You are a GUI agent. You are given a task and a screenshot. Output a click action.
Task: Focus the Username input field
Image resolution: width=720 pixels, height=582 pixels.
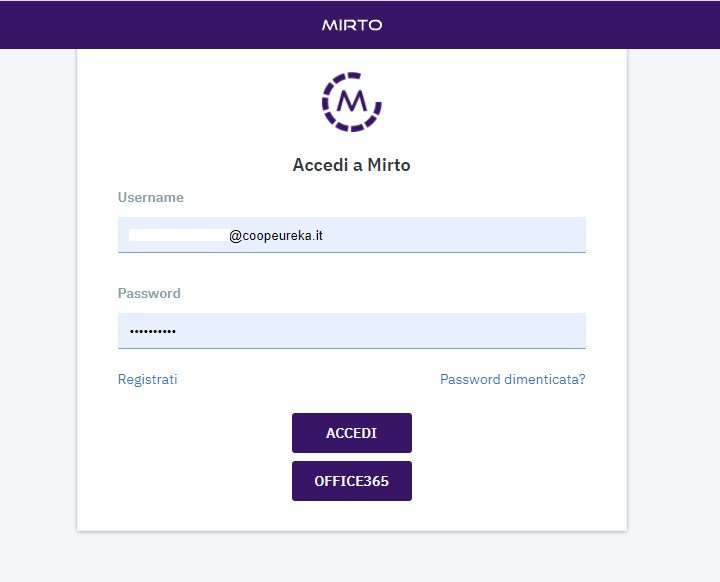[x=400, y=235]
